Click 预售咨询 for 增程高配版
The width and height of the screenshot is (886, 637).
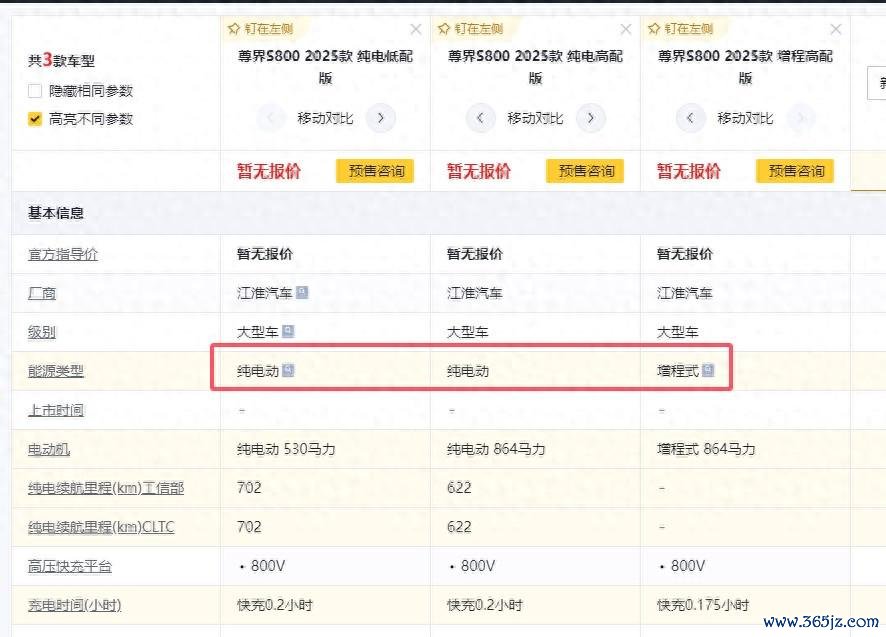click(x=796, y=171)
